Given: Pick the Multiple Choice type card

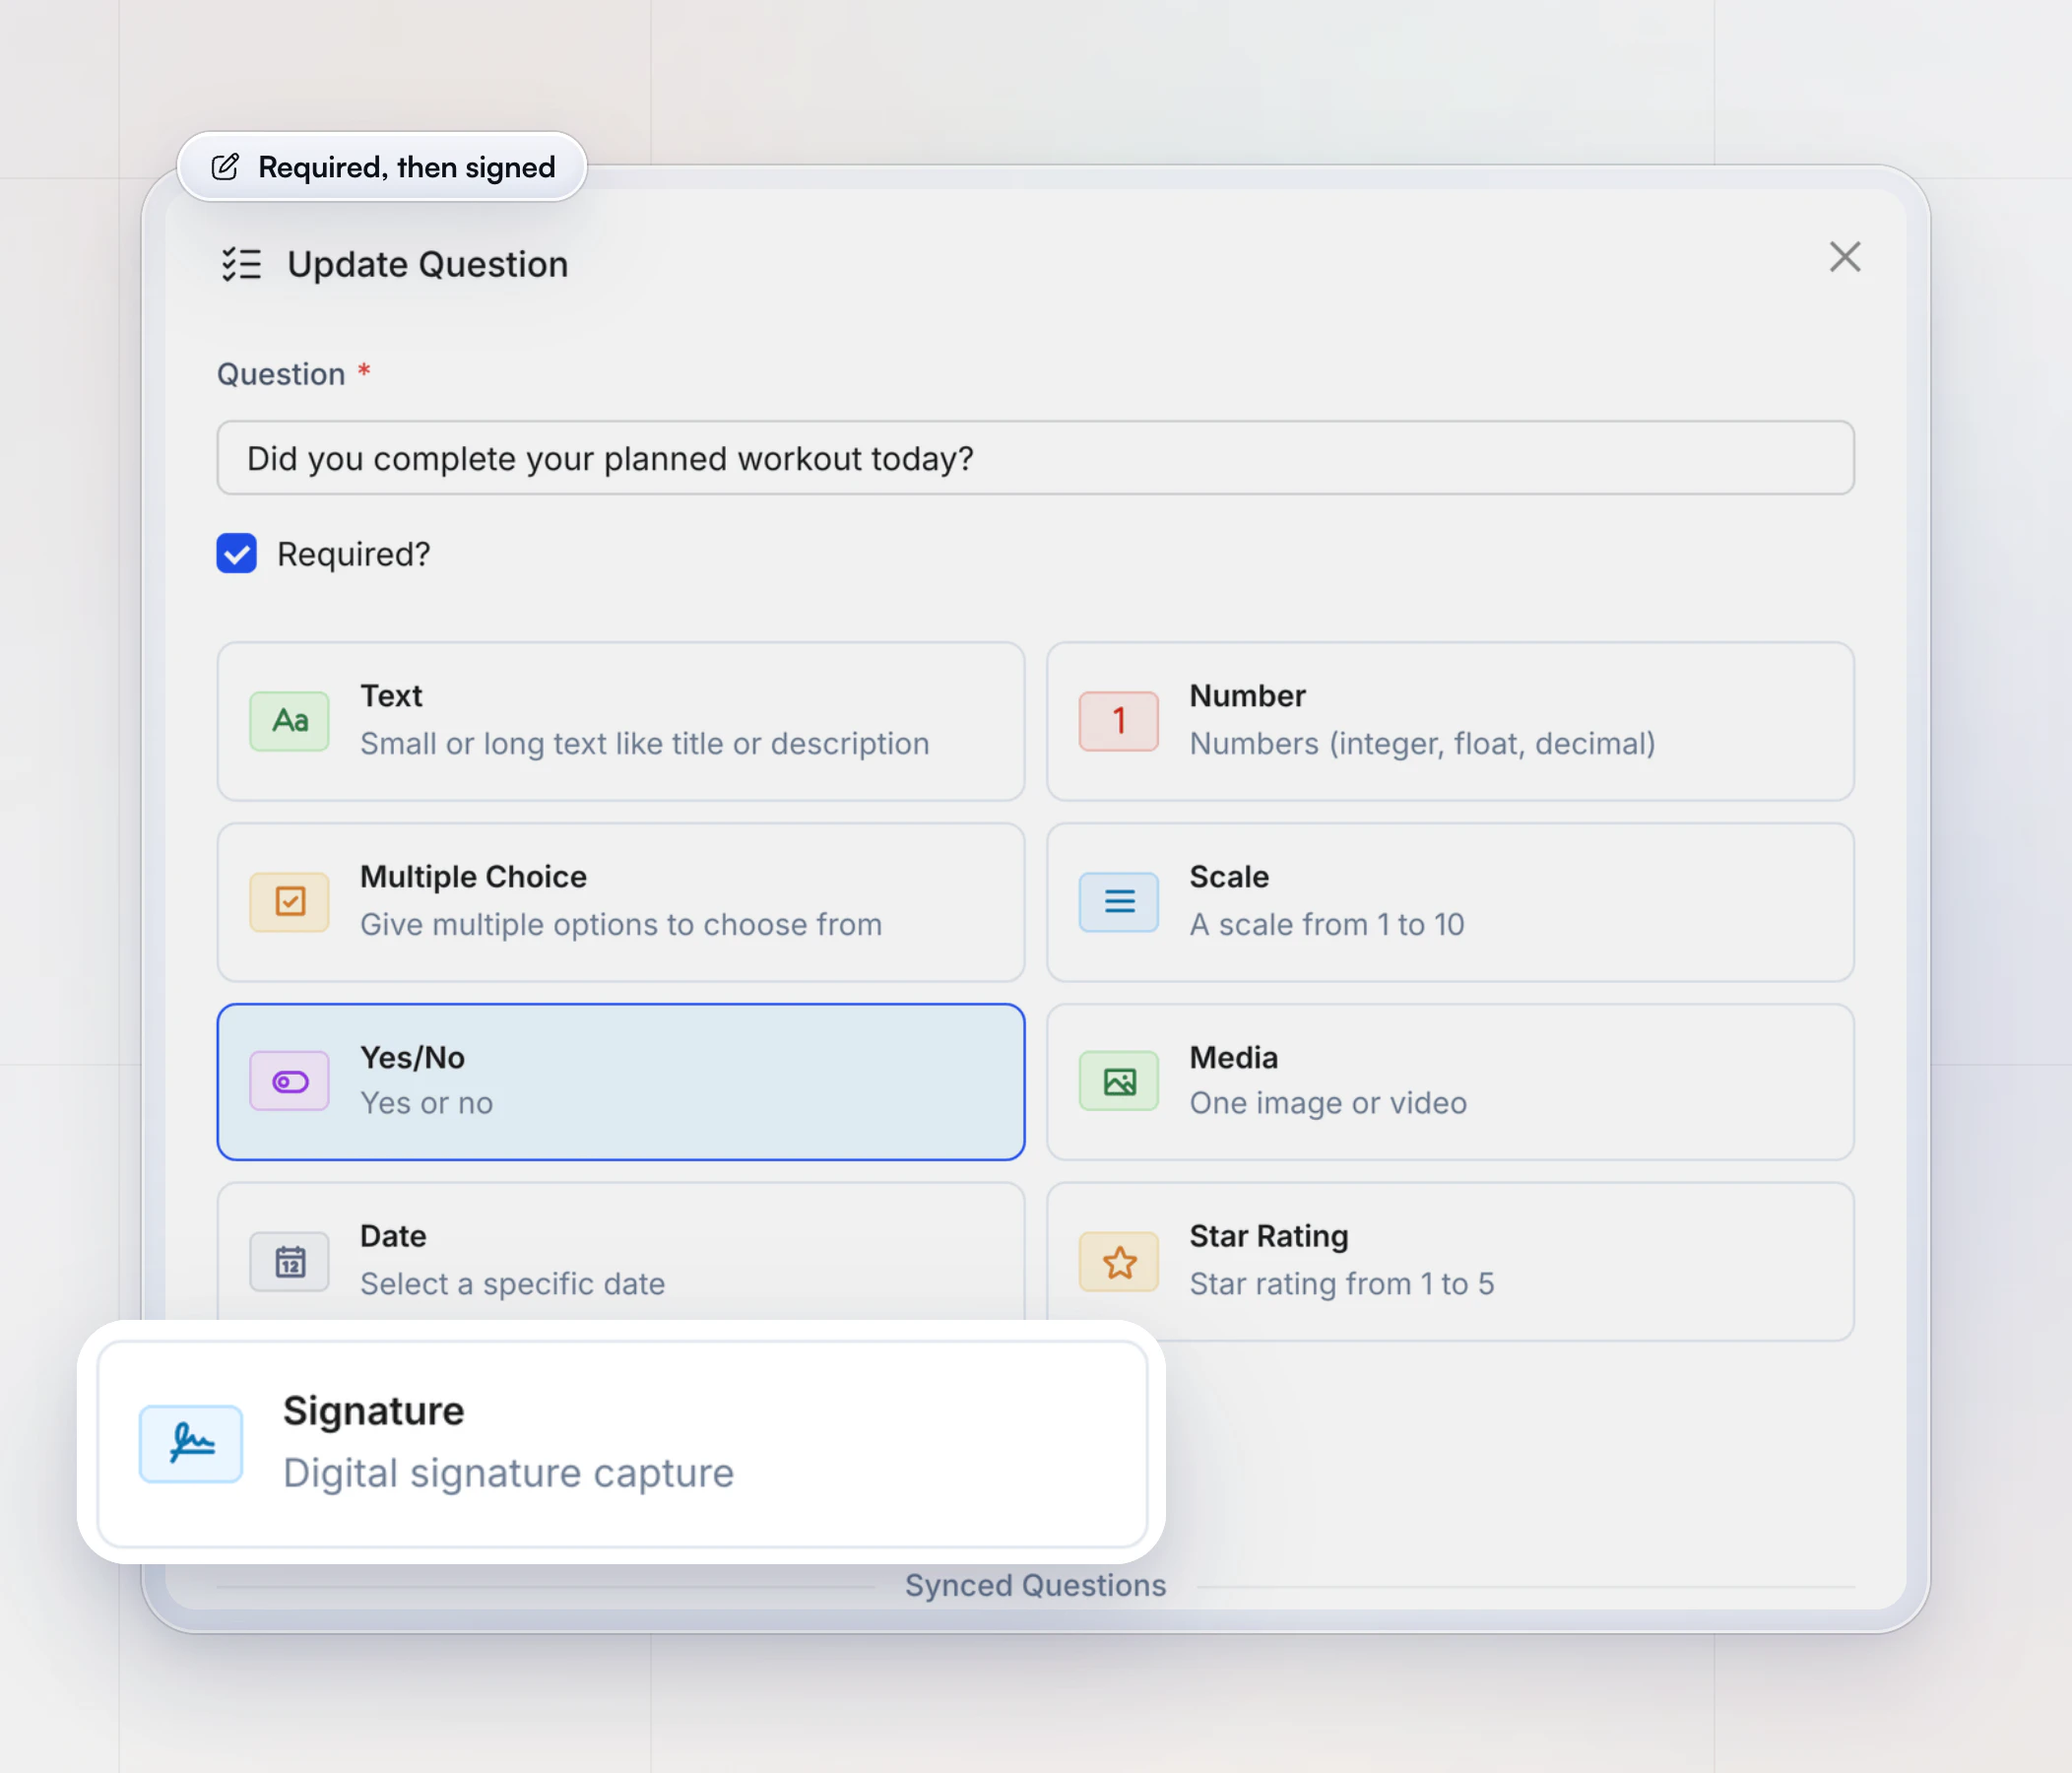Looking at the screenshot, I should pos(621,902).
